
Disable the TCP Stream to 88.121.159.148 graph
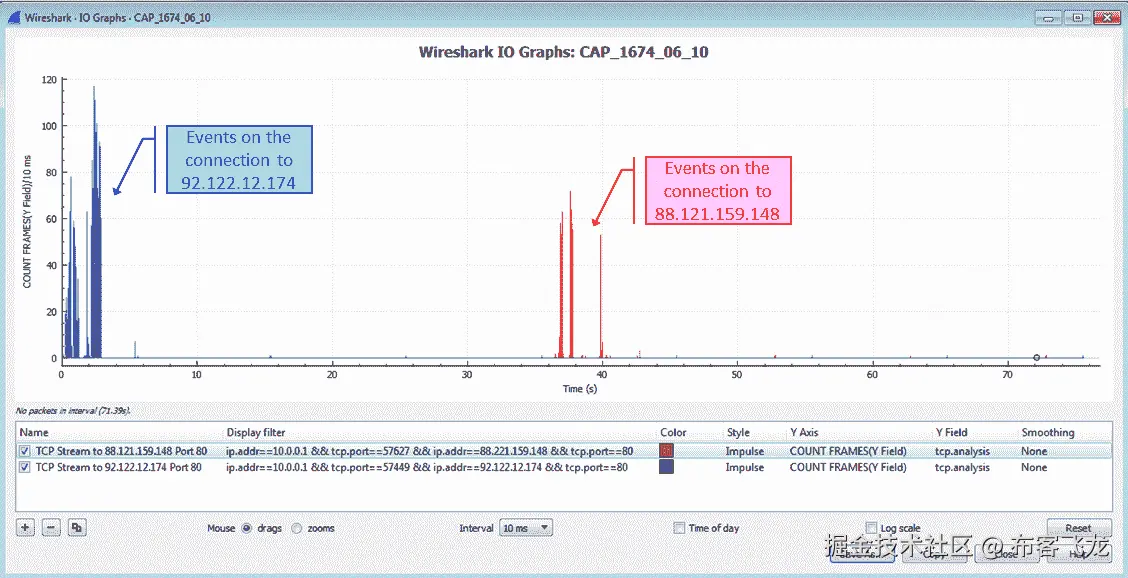(x=25, y=451)
